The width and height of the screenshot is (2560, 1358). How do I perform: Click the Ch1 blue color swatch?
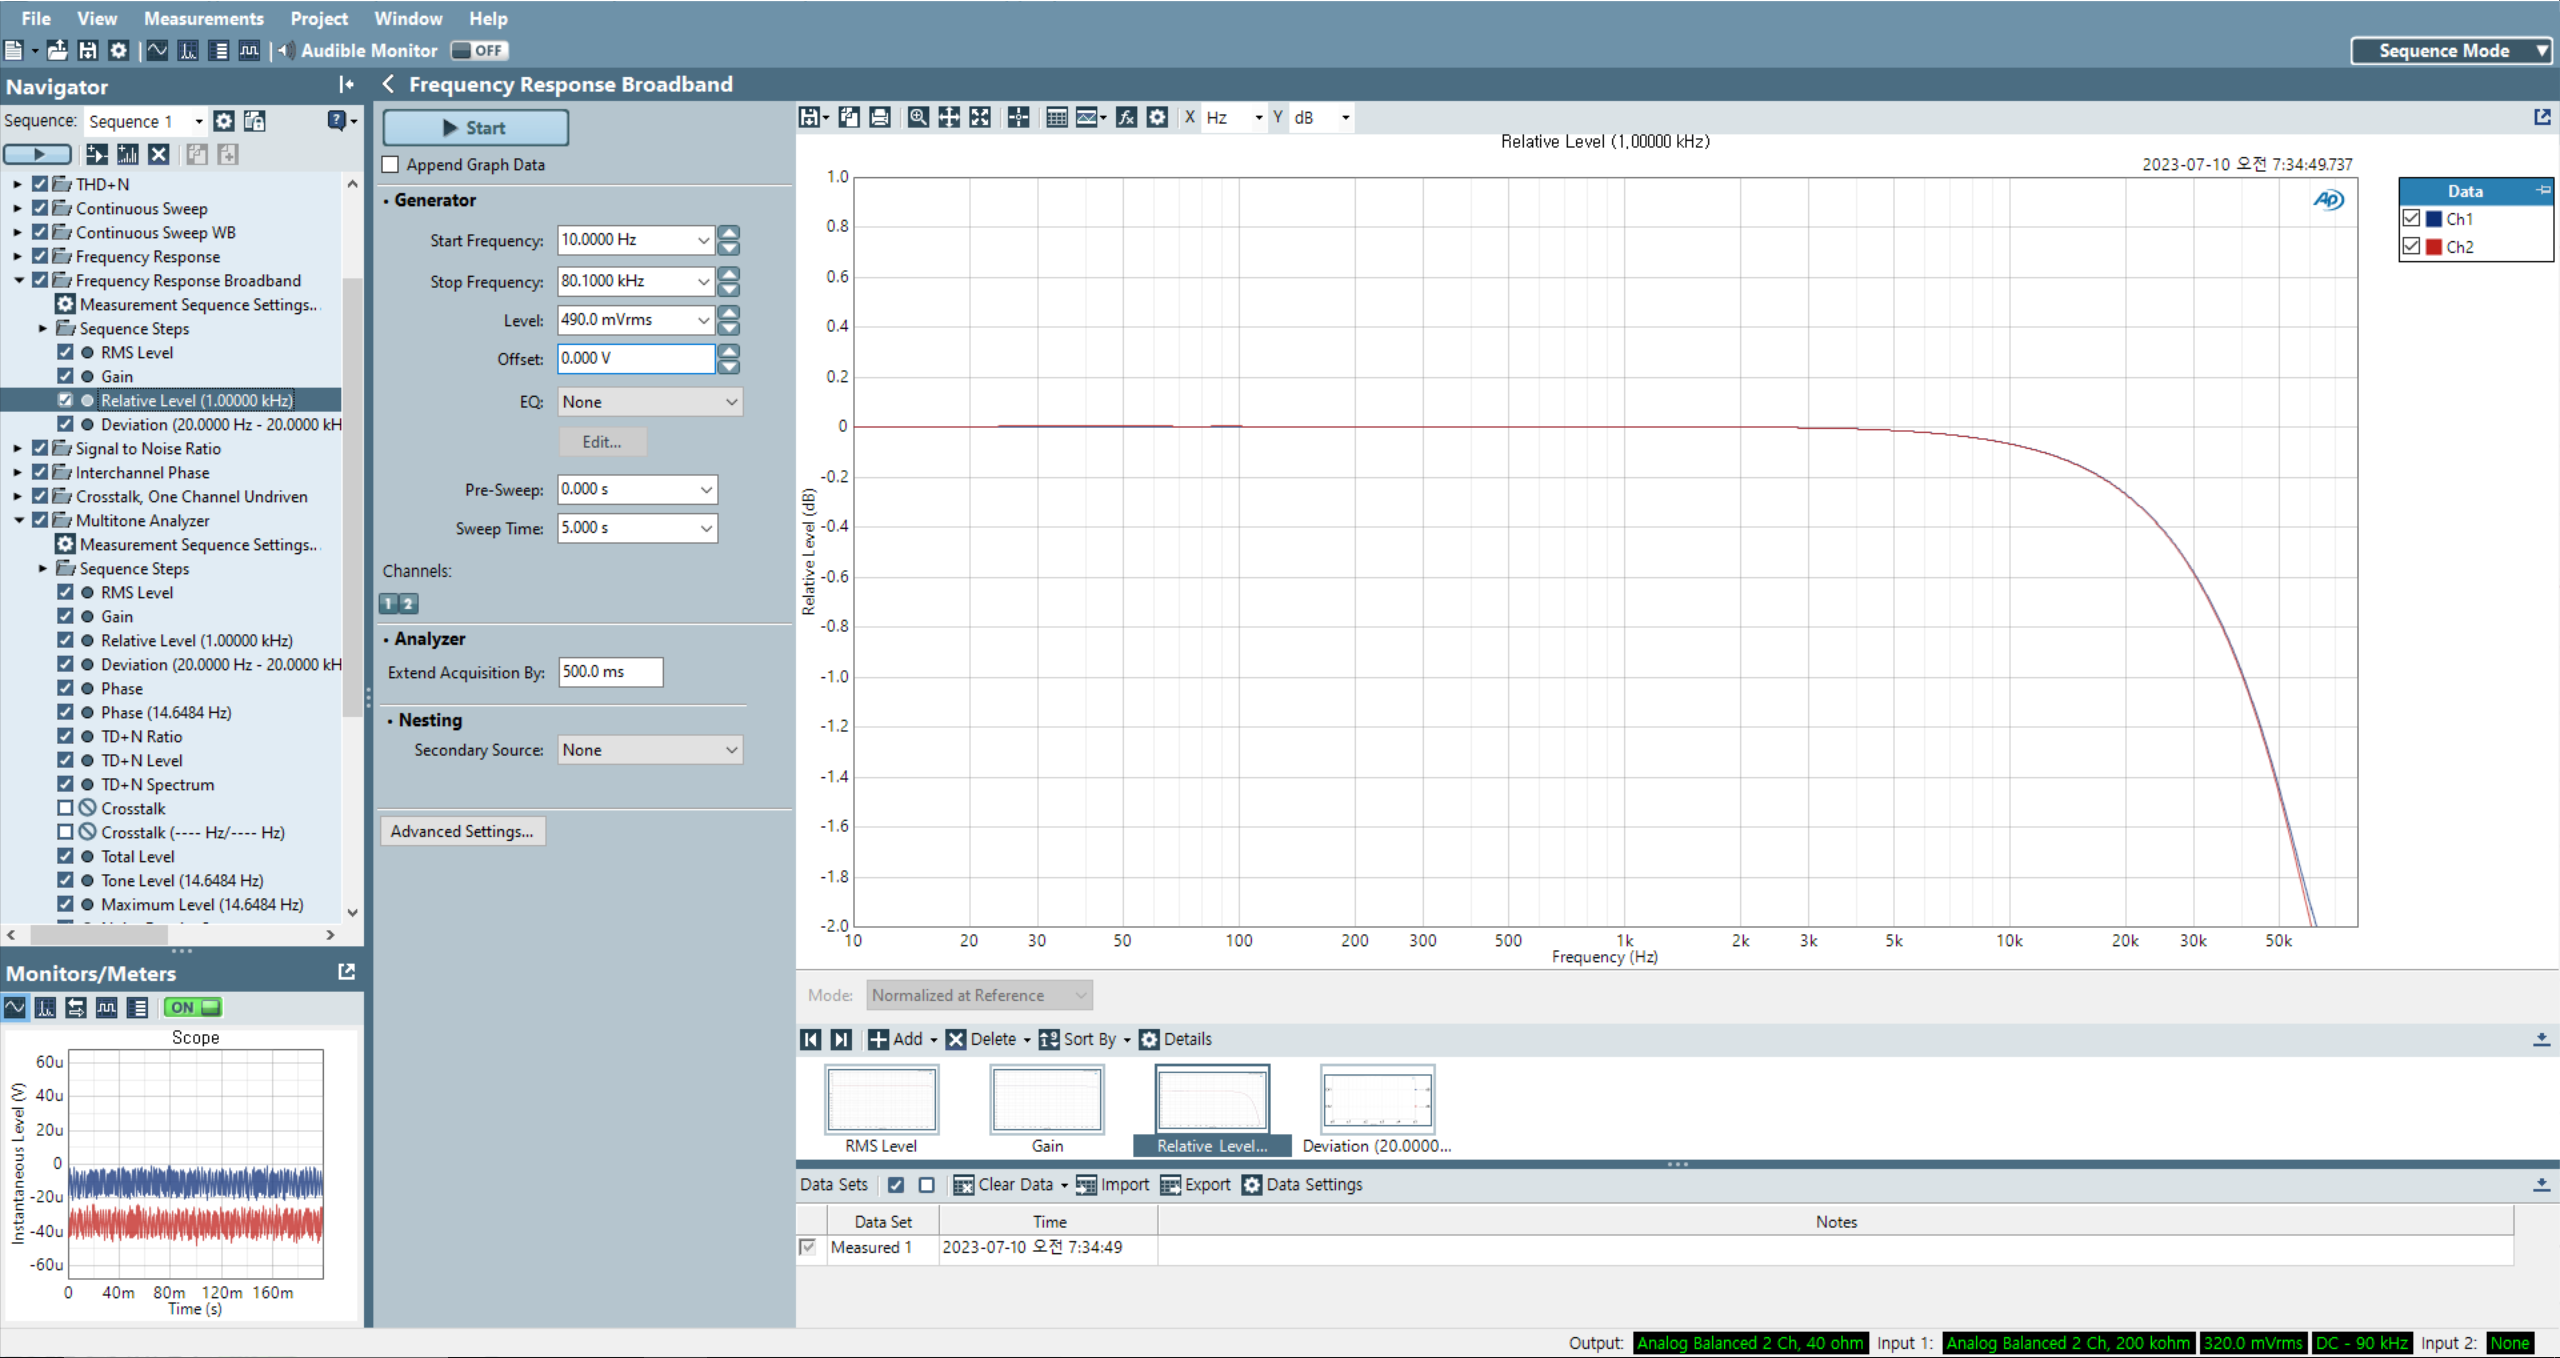click(2434, 219)
